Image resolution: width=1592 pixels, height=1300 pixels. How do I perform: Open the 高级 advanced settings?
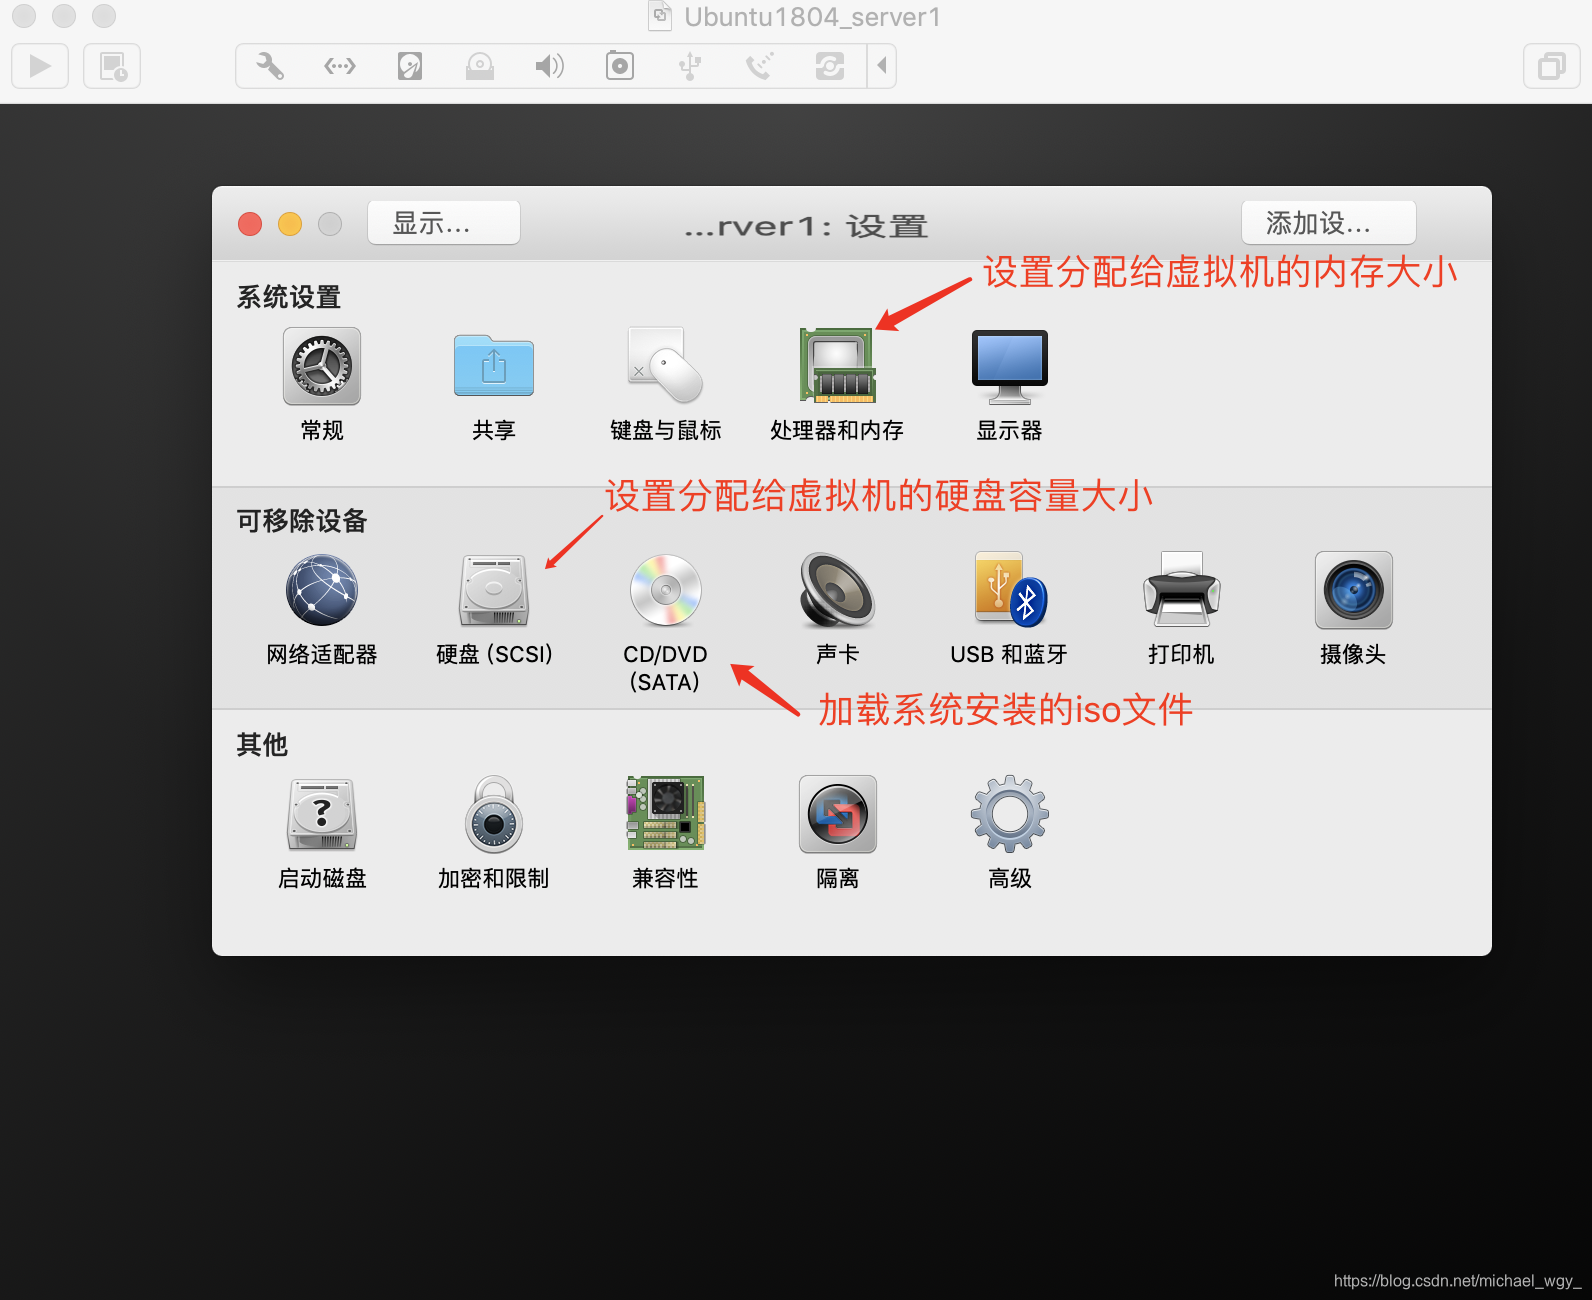[1009, 833]
